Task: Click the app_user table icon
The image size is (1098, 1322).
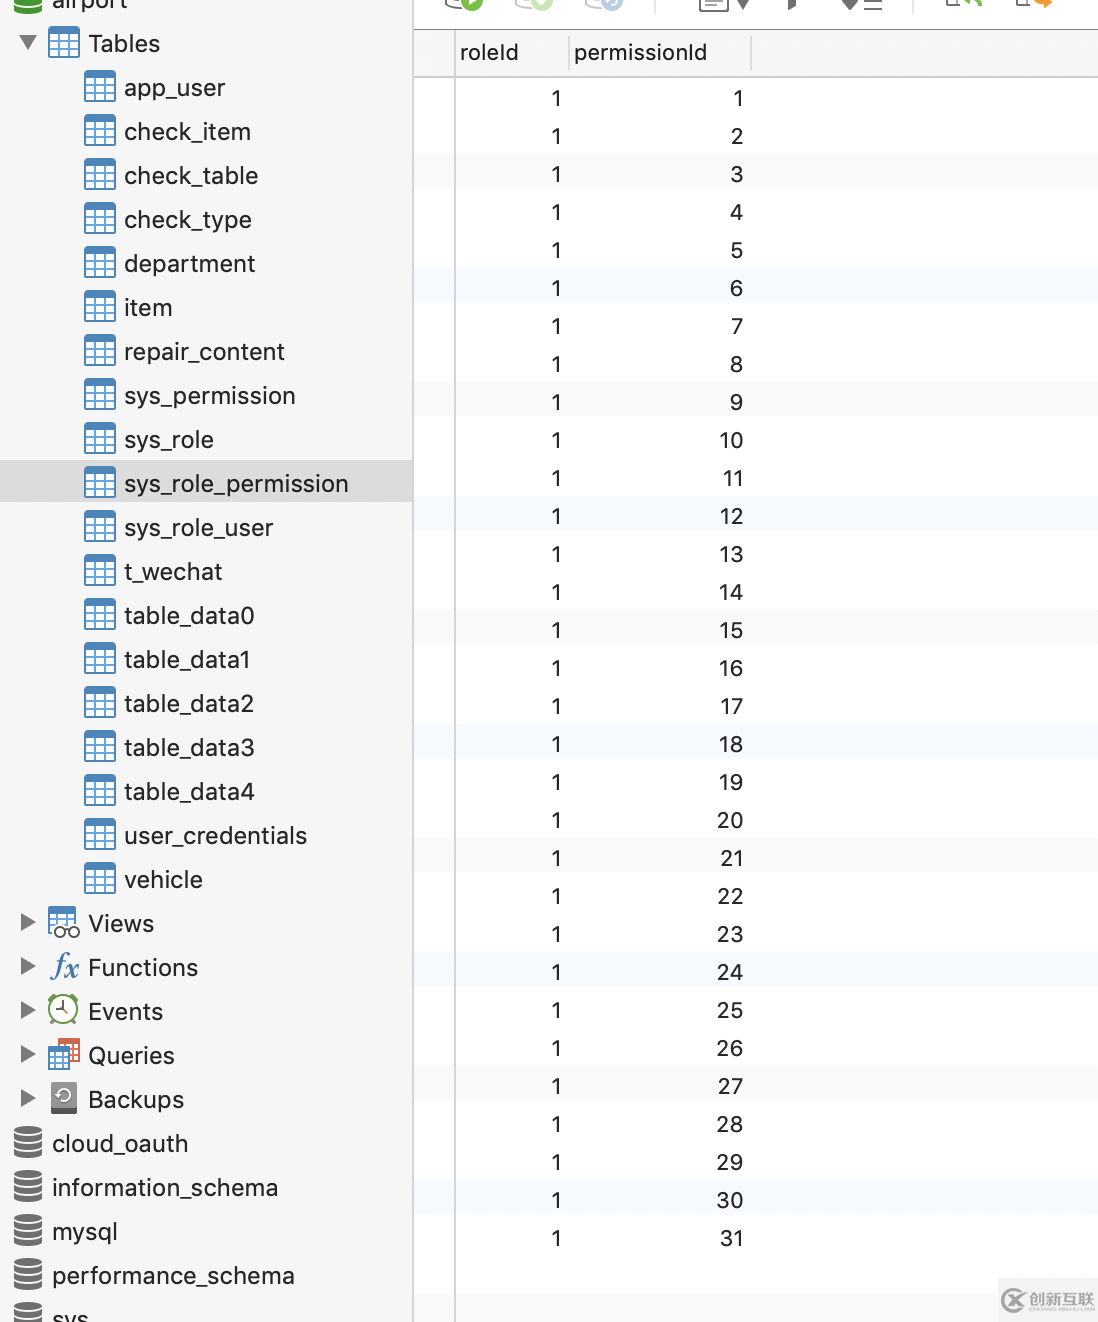Action: (x=100, y=87)
